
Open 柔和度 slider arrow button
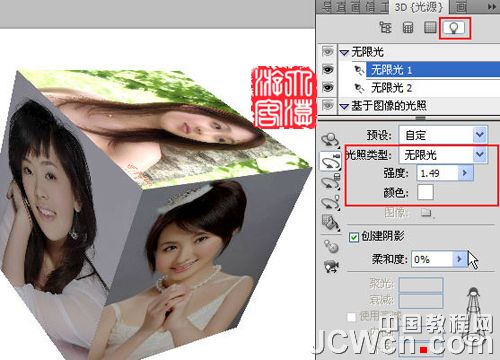coord(460,259)
